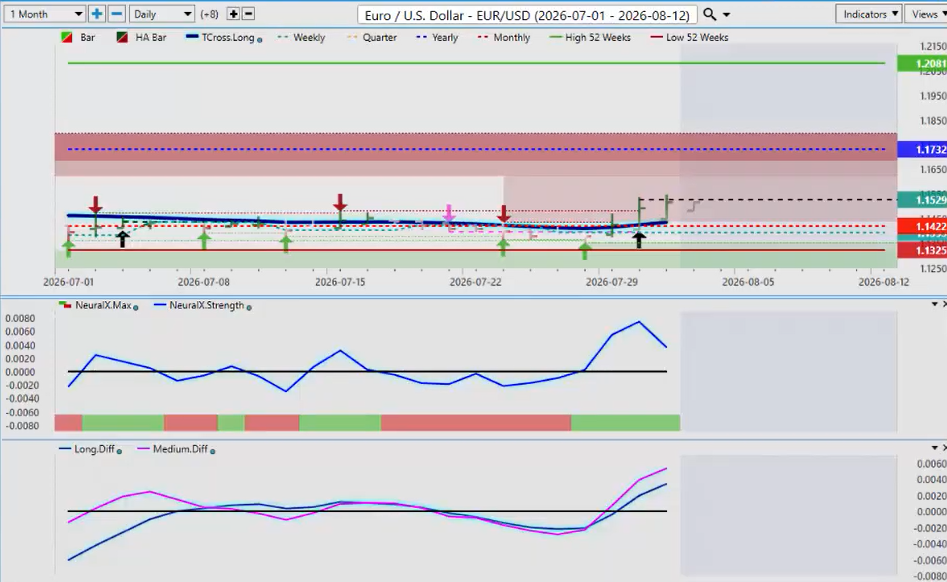The width and height of the screenshot is (947, 582).
Task: Open the 1 Month time range dropdown
Action: point(44,14)
